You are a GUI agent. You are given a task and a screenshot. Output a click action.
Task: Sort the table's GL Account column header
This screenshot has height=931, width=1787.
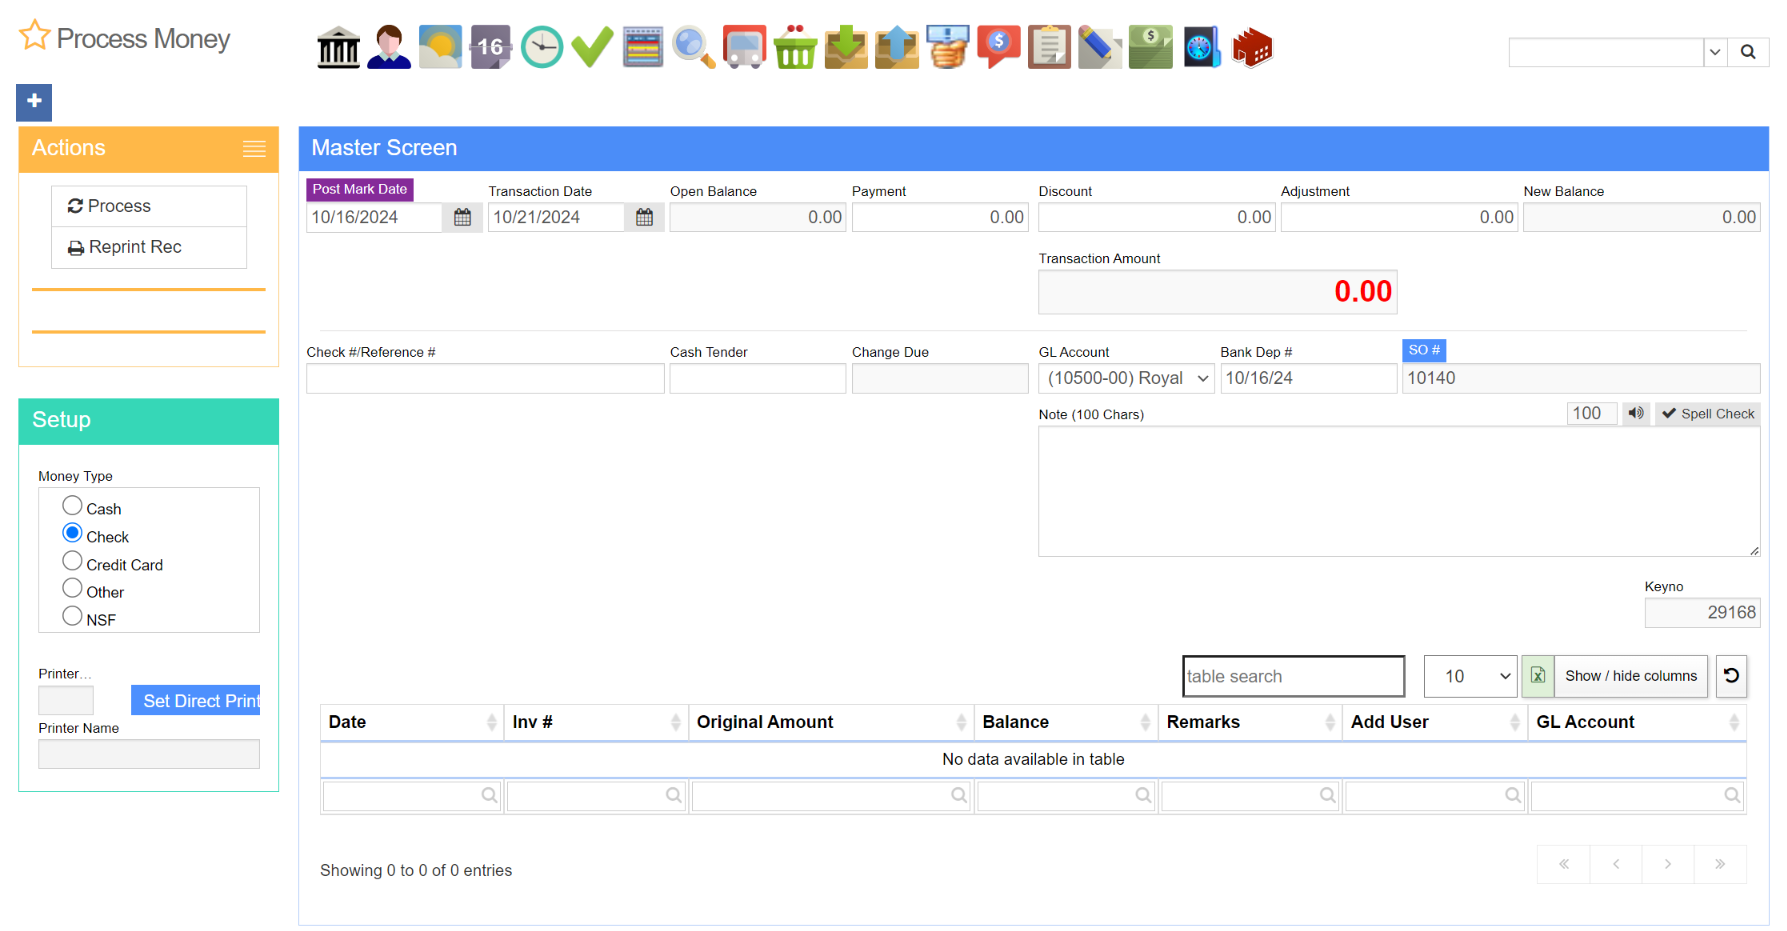pos(1637,722)
